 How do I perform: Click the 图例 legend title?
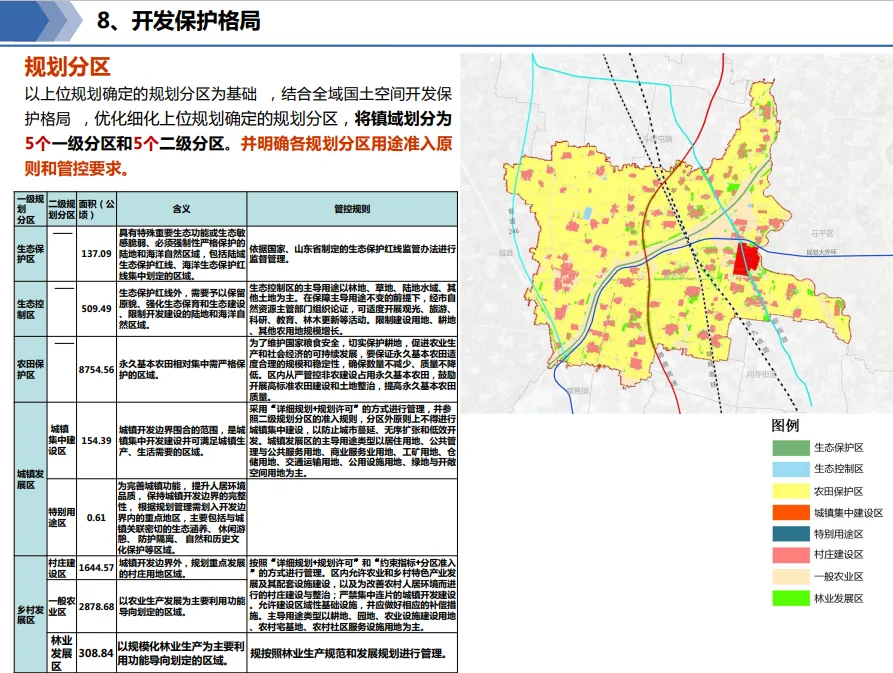(x=785, y=424)
